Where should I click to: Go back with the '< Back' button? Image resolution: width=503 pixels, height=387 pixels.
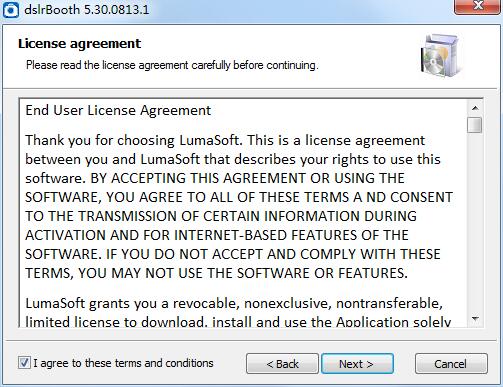(282, 364)
